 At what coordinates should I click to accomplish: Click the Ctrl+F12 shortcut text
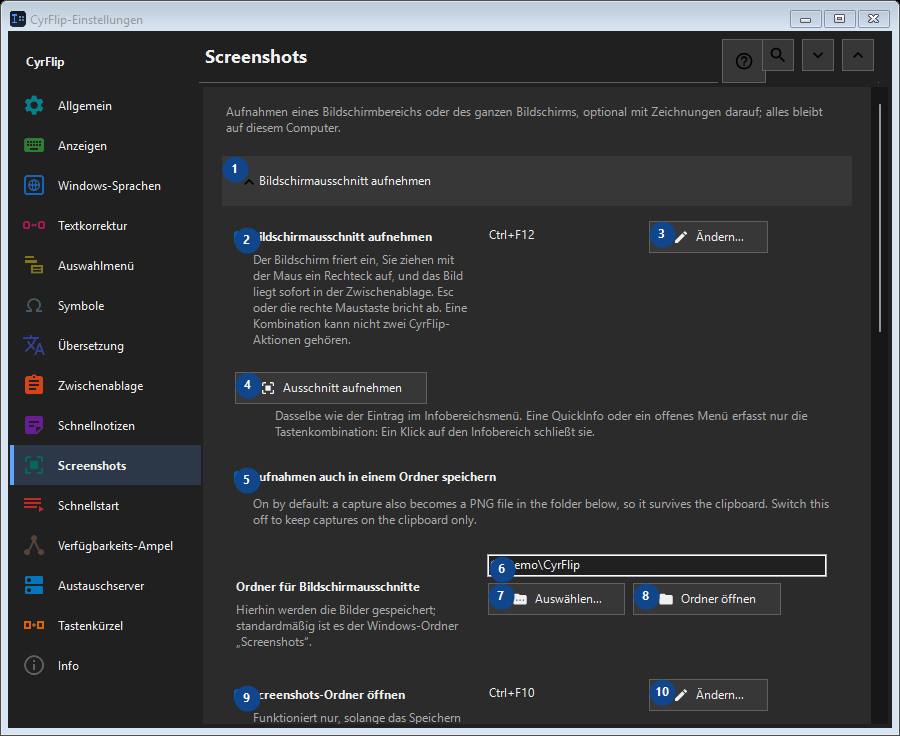511,235
